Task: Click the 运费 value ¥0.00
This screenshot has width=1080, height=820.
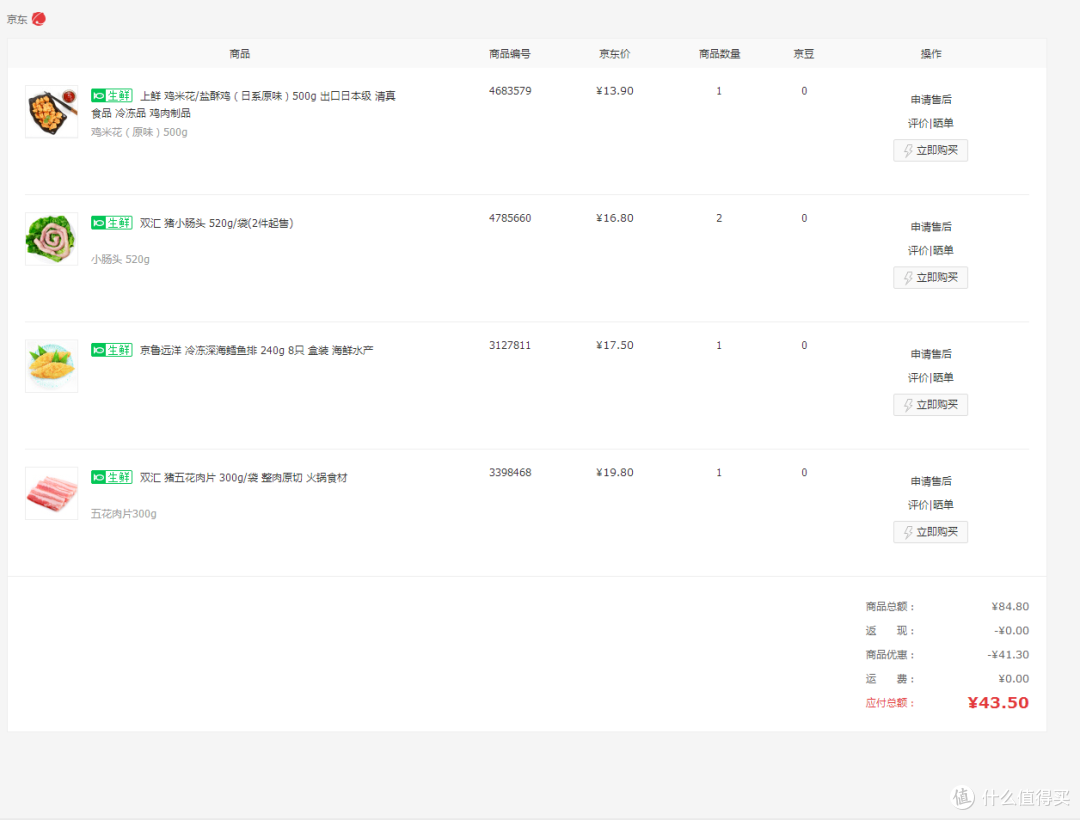Action: tap(1013, 679)
